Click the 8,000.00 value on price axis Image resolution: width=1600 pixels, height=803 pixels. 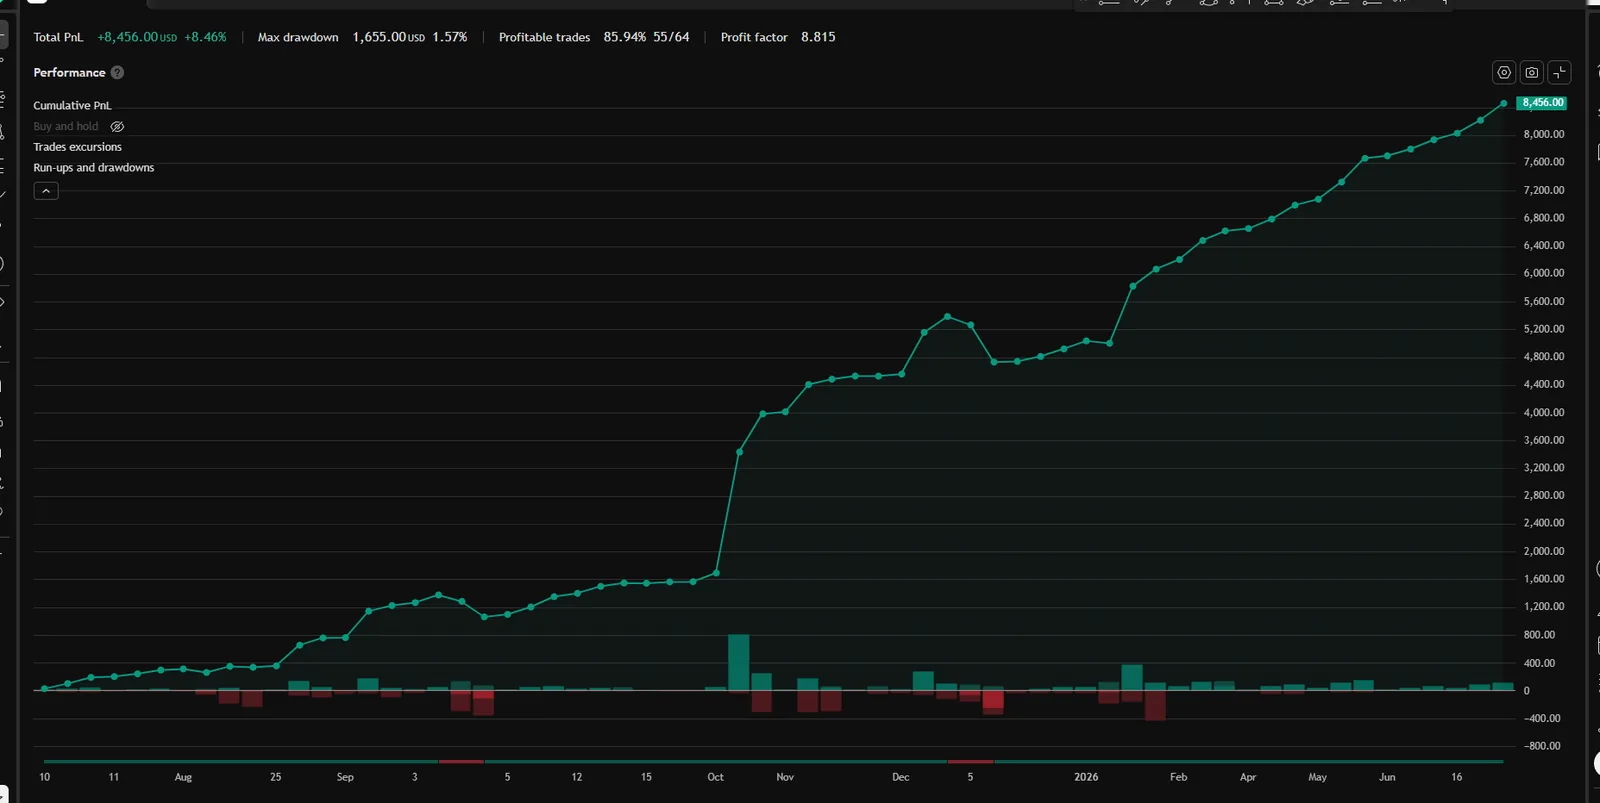(1544, 134)
